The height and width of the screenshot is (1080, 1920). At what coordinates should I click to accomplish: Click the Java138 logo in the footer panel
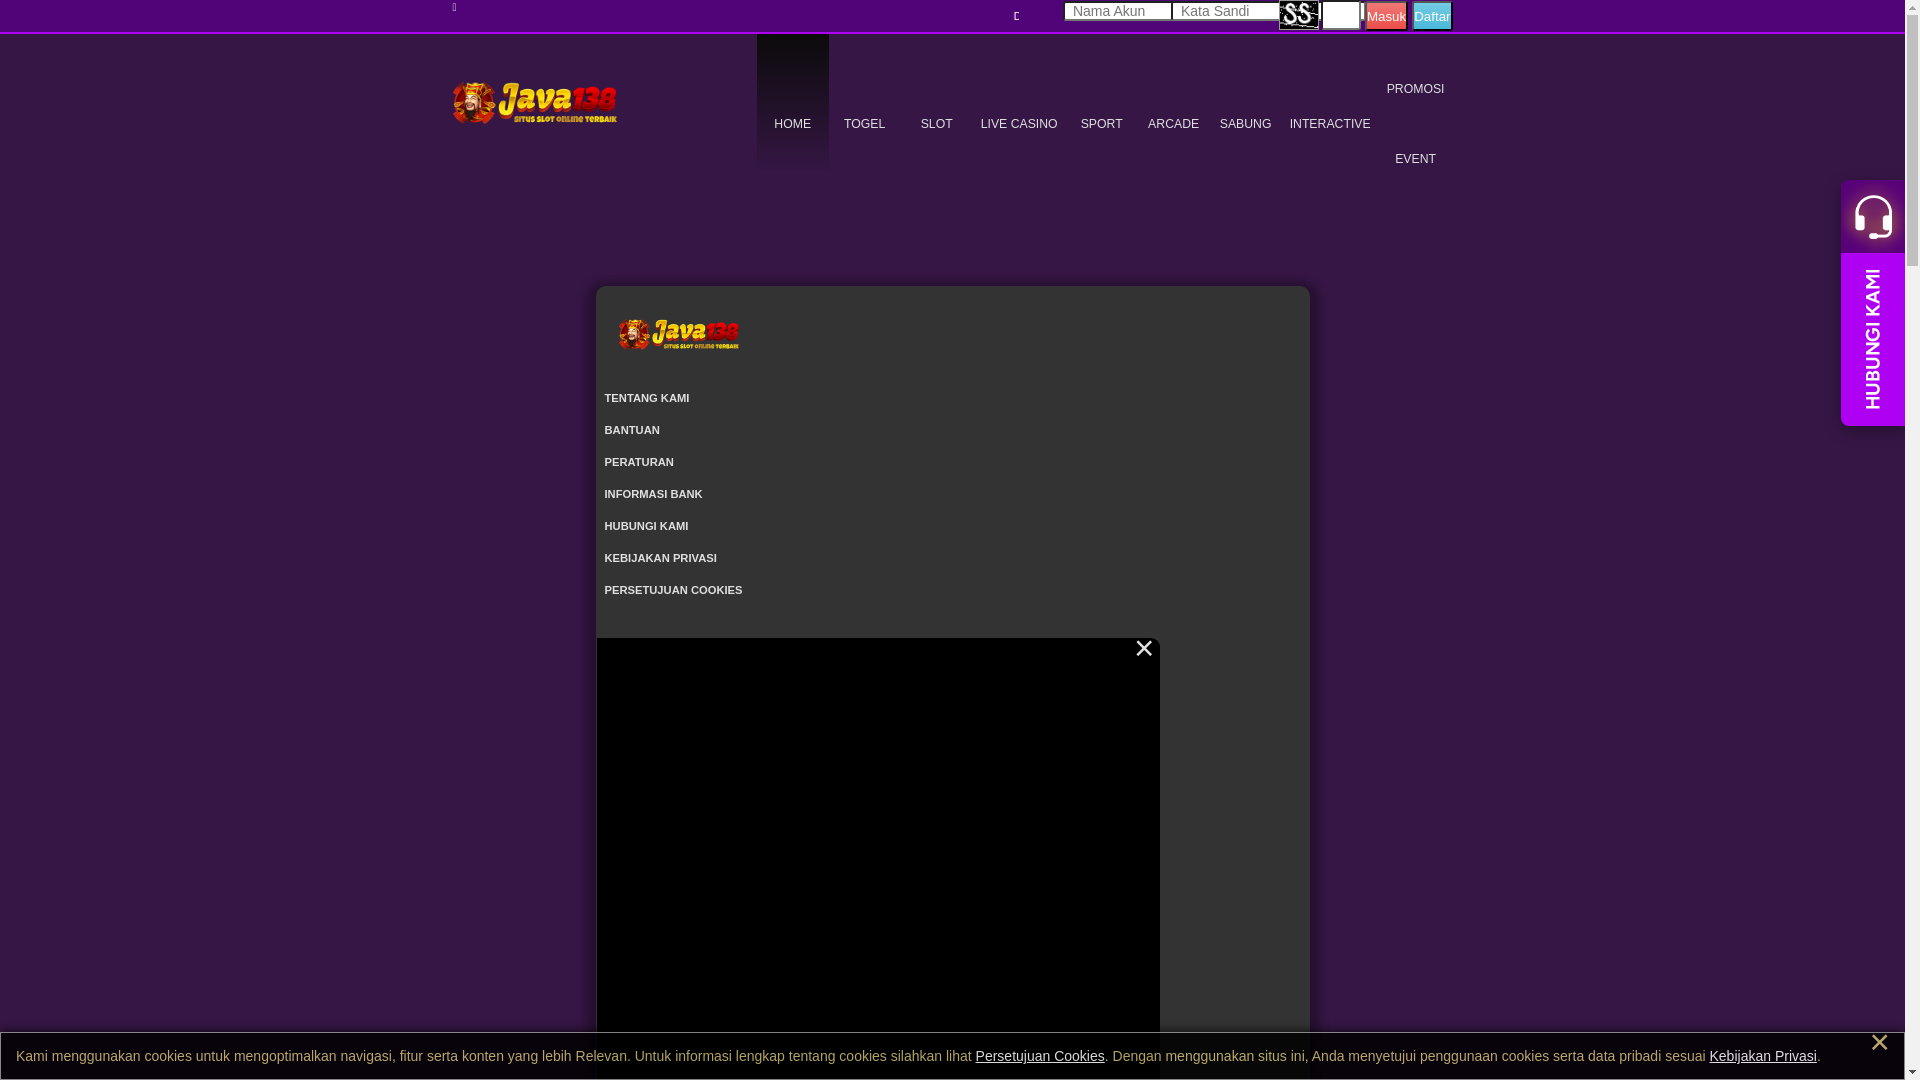coord(678,334)
